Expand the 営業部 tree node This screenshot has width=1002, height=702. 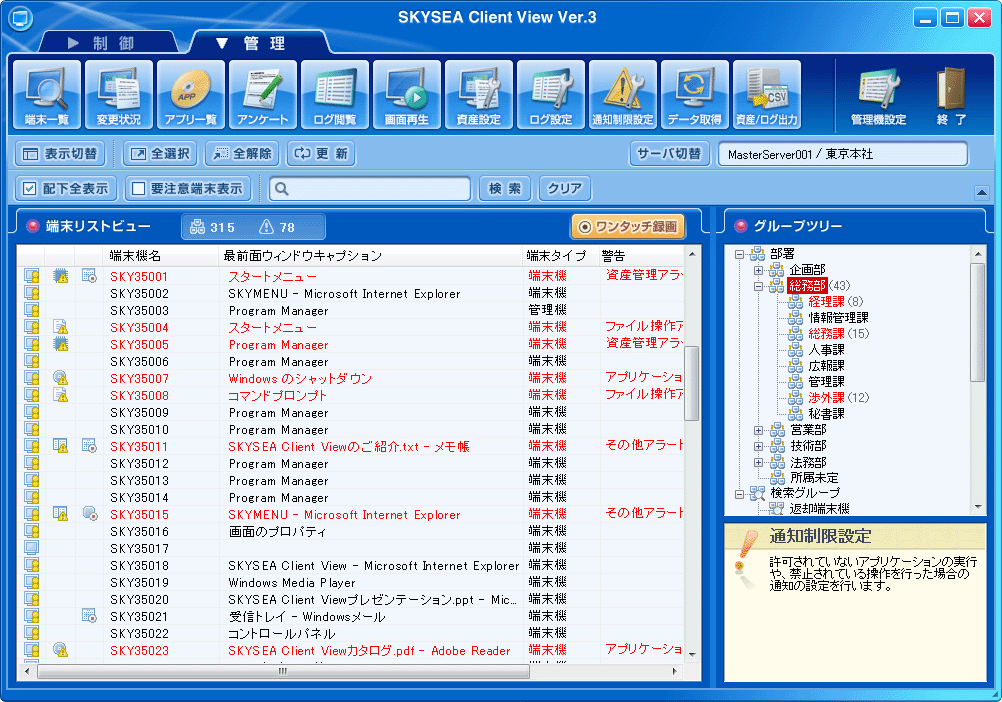(x=759, y=430)
